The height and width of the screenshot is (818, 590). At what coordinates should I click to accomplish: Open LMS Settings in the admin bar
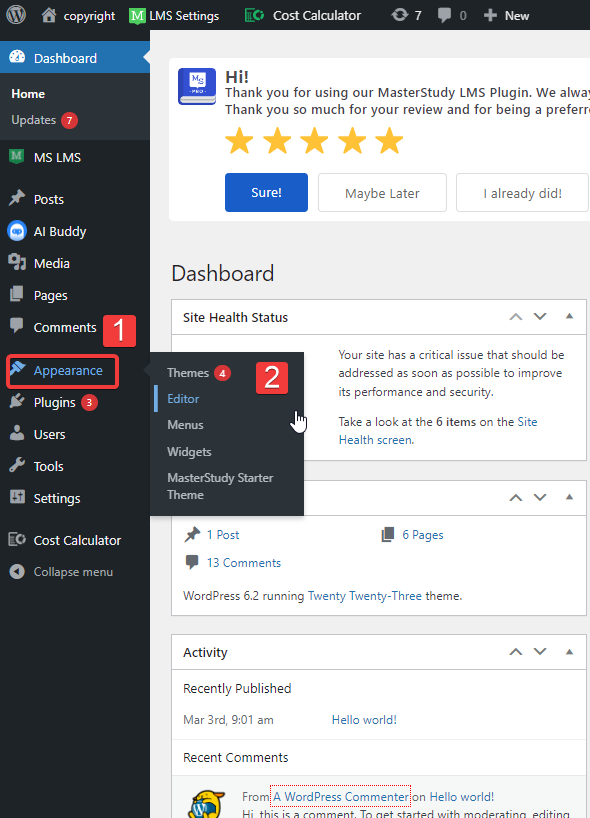pyautogui.click(x=174, y=16)
